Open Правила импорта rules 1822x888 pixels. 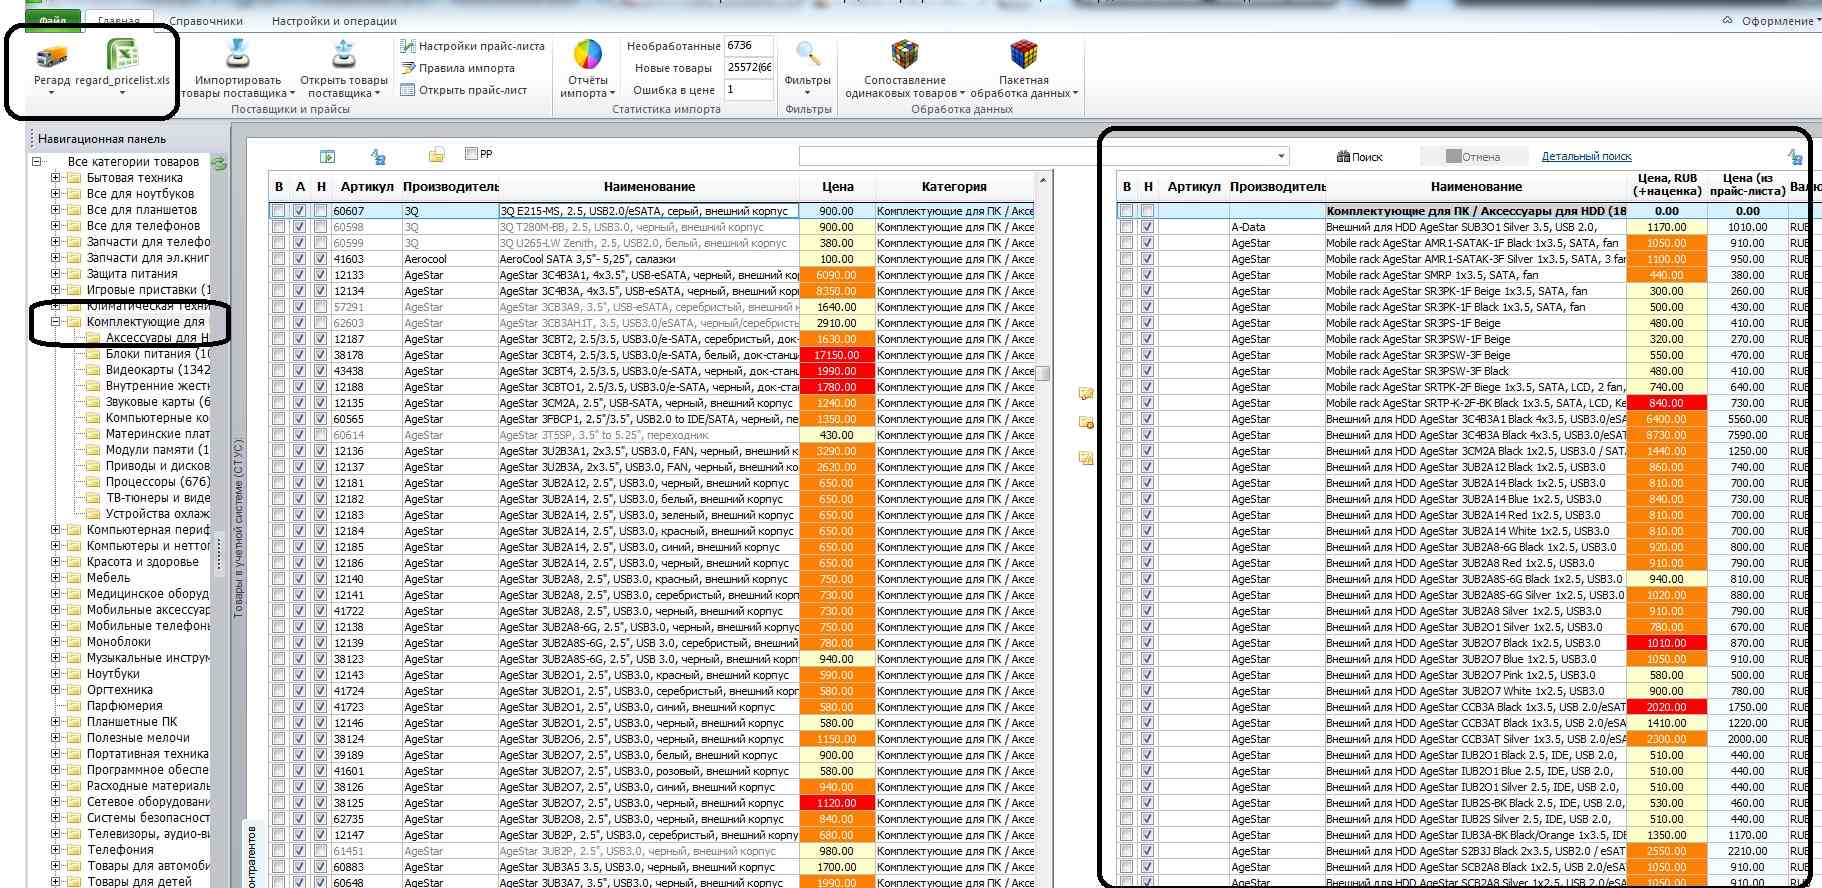tap(458, 68)
